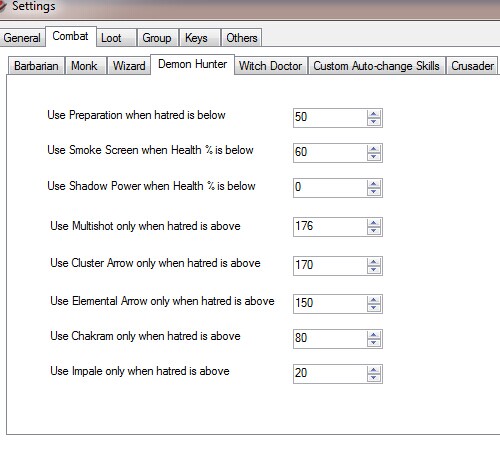Increase Chakram hatred threshold
The height and width of the screenshot is (470, 500).
tap(374, 335)
